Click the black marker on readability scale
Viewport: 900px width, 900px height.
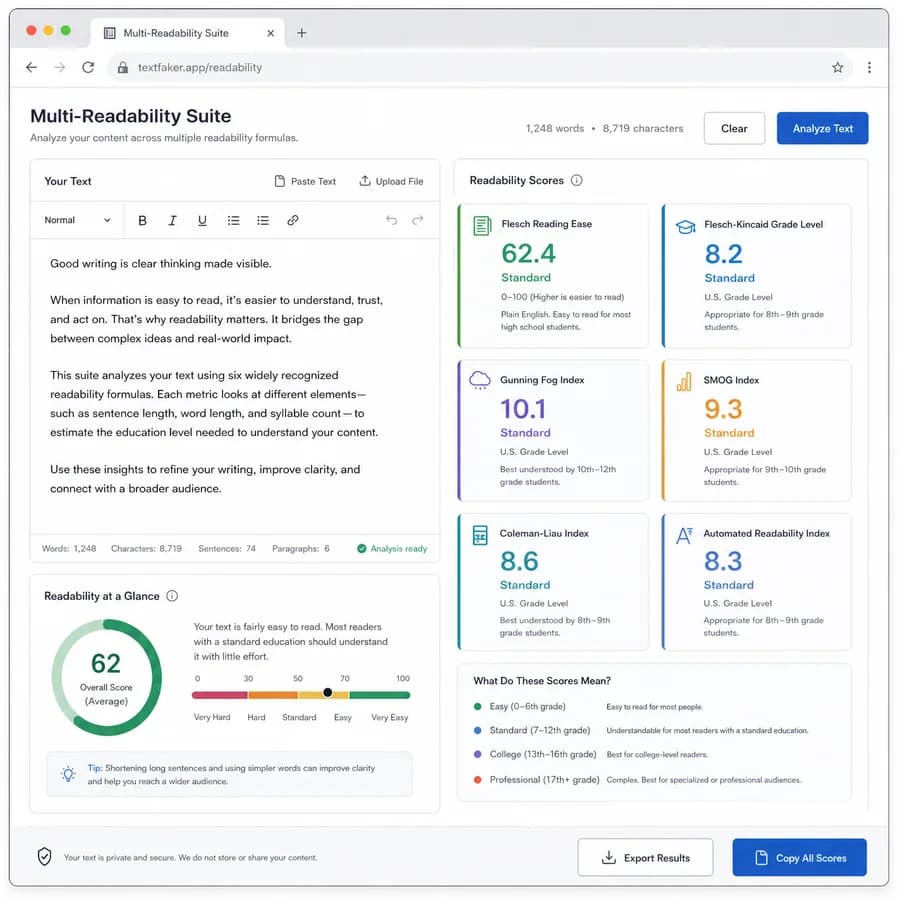pos(328,693)
